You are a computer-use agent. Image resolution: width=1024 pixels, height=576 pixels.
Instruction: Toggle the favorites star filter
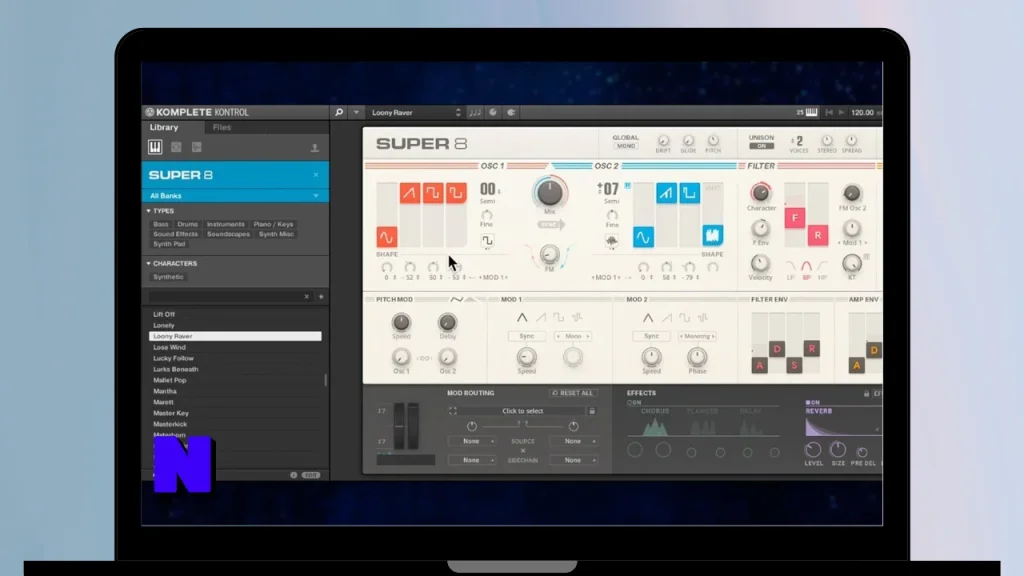321,296
